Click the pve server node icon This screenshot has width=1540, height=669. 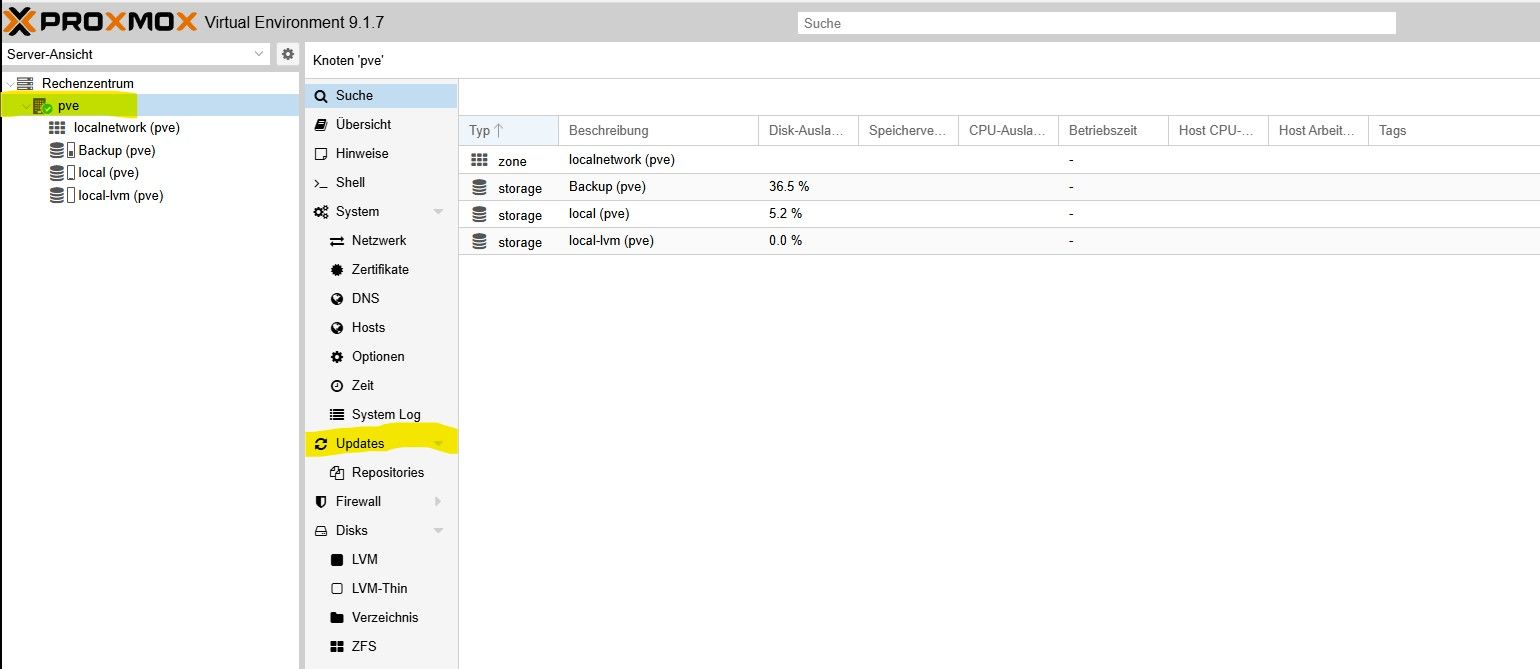pyautogui.click(x=42, y=105)
